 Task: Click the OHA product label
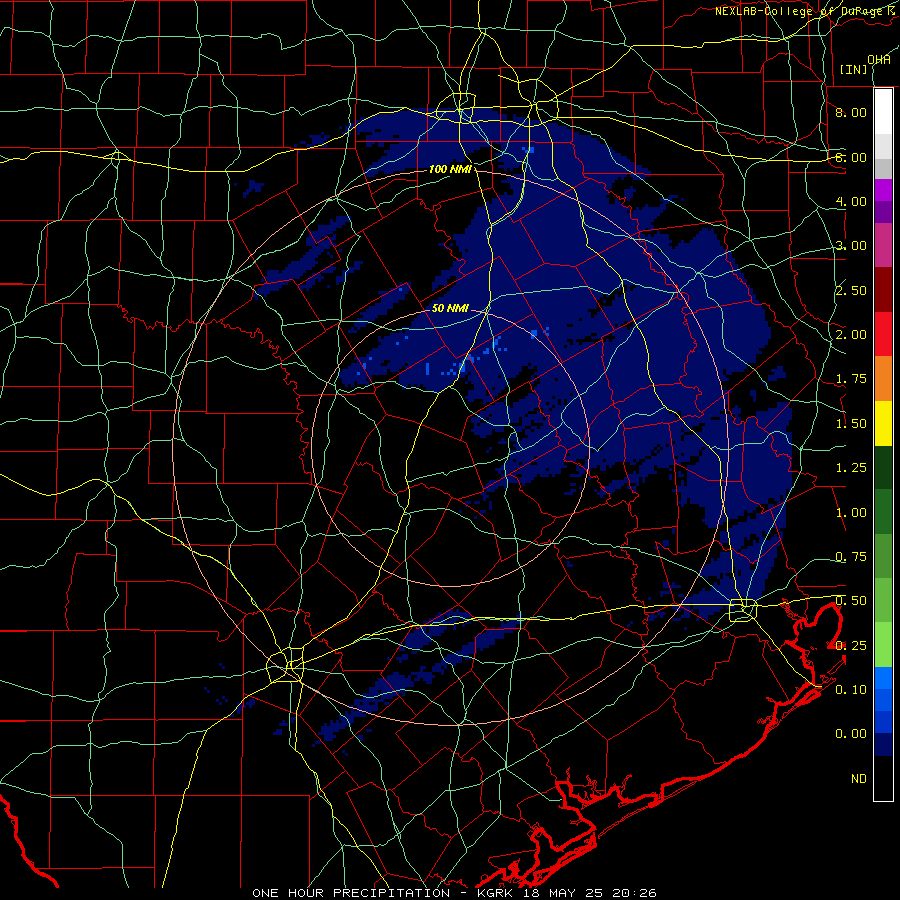(879, 60)
